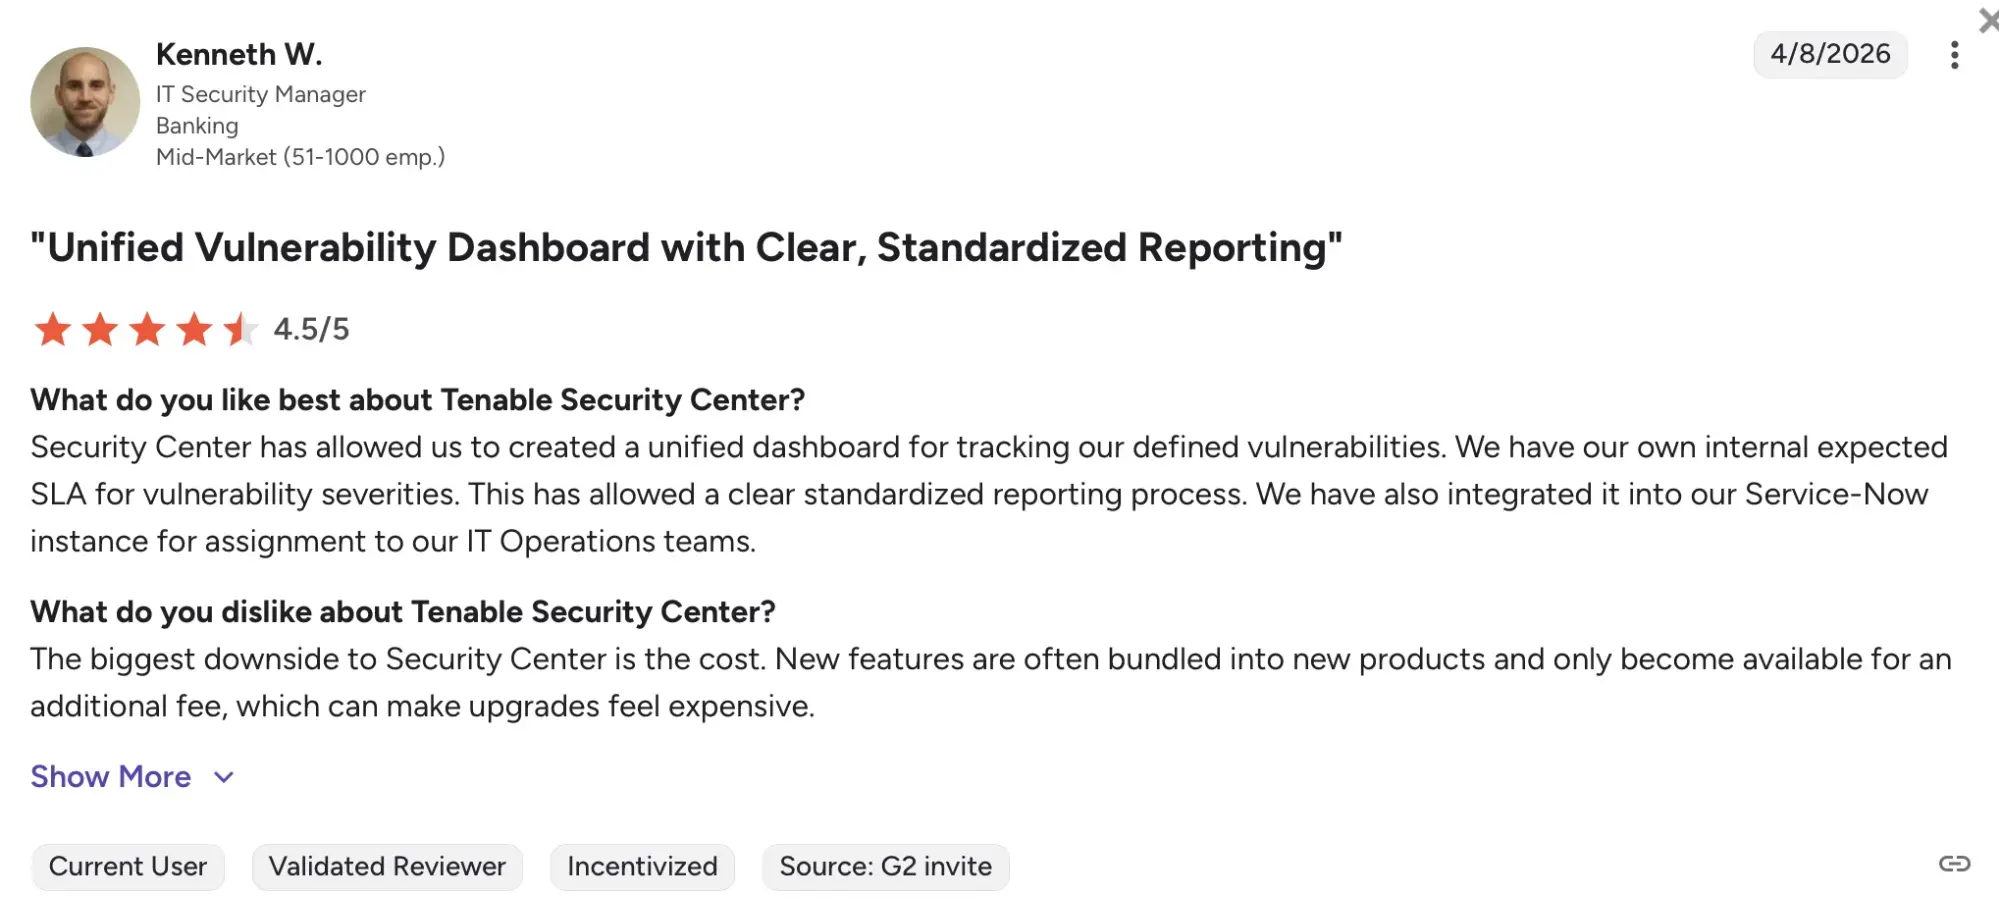
Task: Click the Source: G2 invite badge
Action: pos(885,866)
